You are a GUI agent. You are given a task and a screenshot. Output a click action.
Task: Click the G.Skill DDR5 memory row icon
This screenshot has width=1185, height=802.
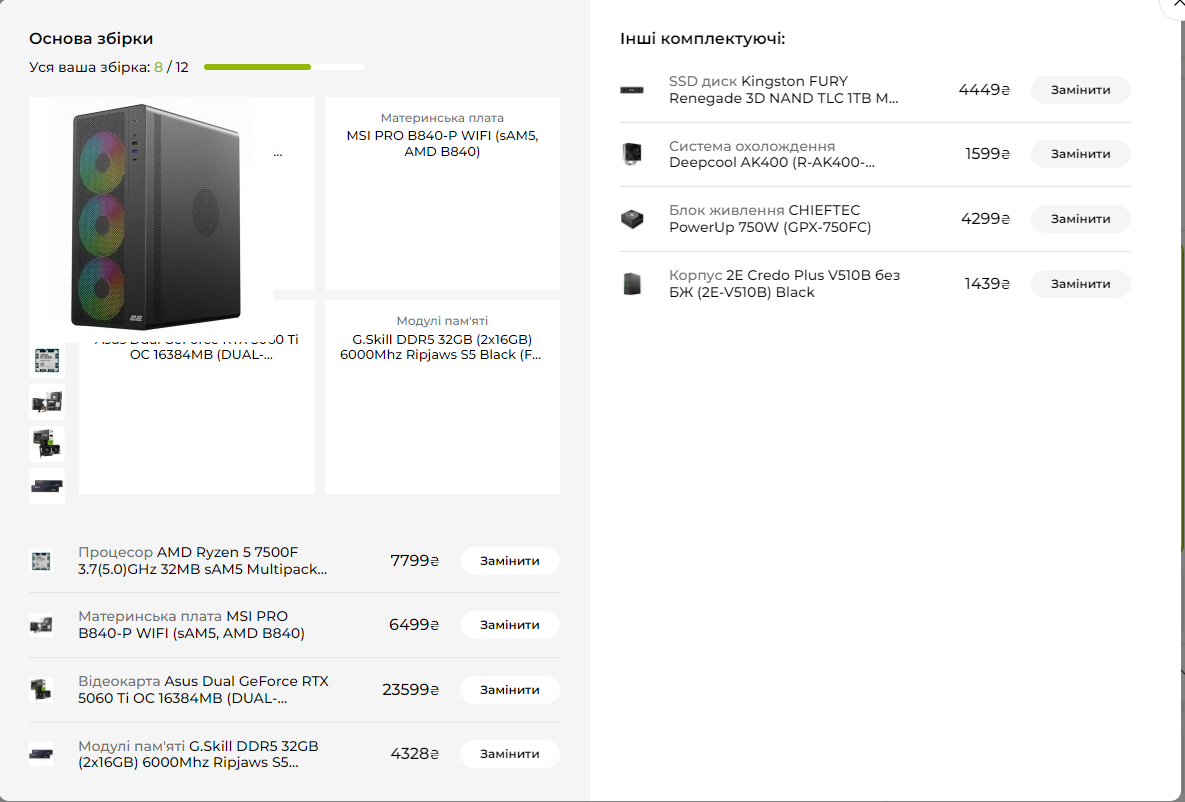click(x=41, y=754)
